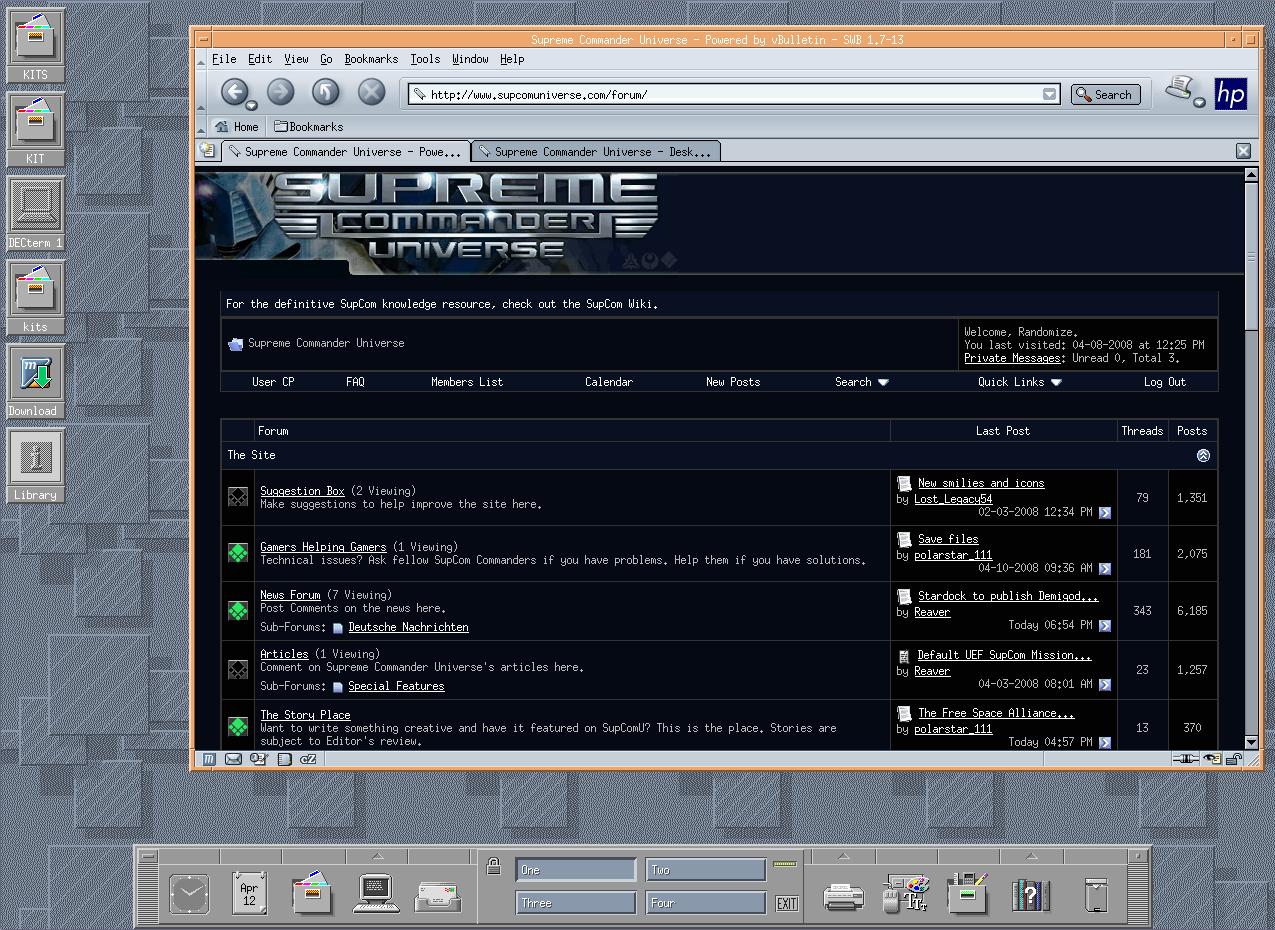Open the Tools menu
This screenshot has height=930, width=1275.
click(x=425, y=59)
